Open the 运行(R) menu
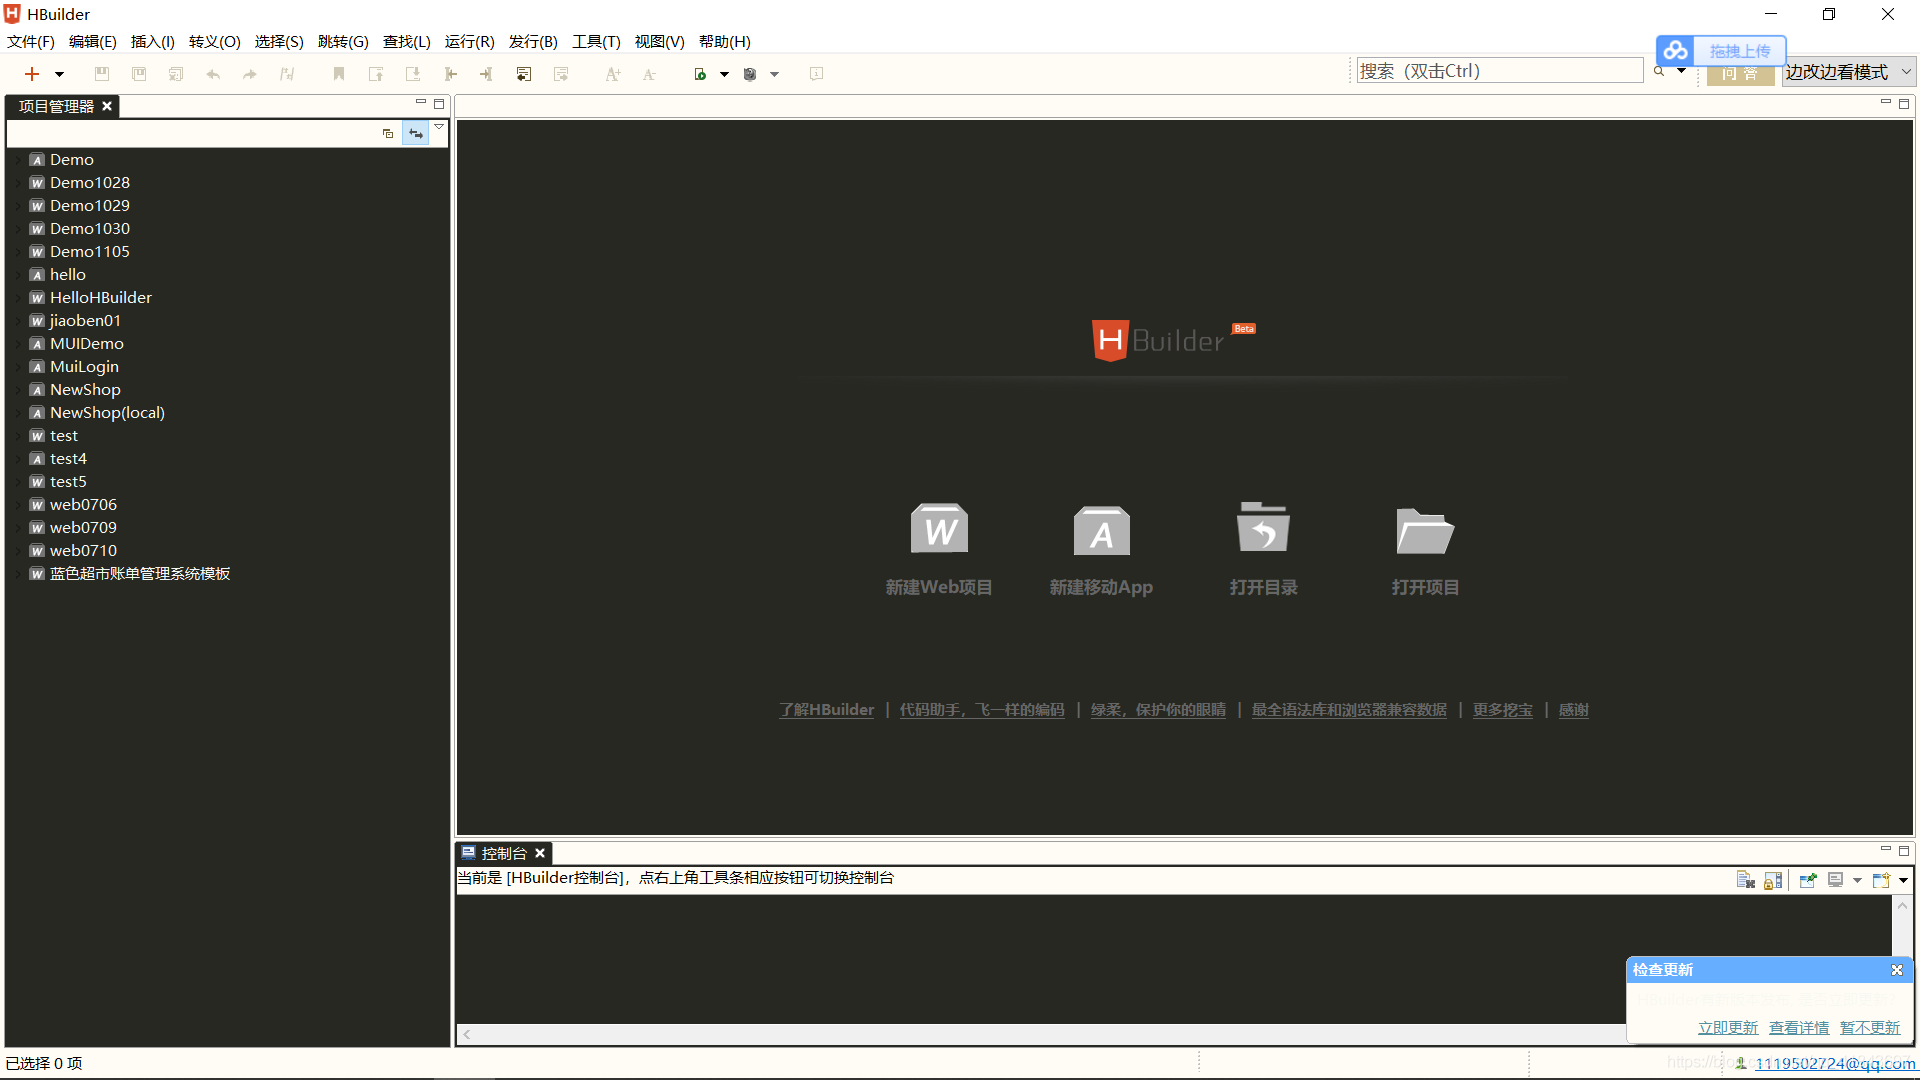1920x1080 pixels. point(469,41)
